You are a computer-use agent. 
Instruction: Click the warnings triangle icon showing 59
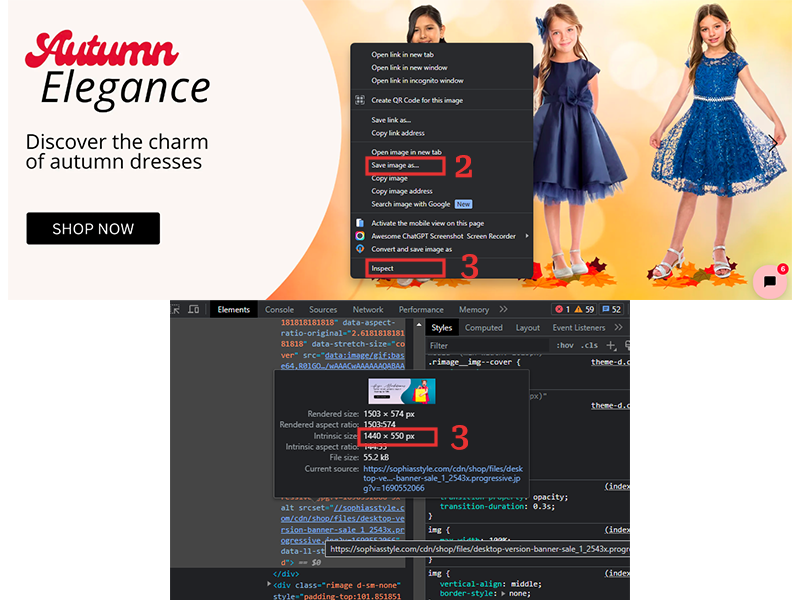[x=580, y=309]
